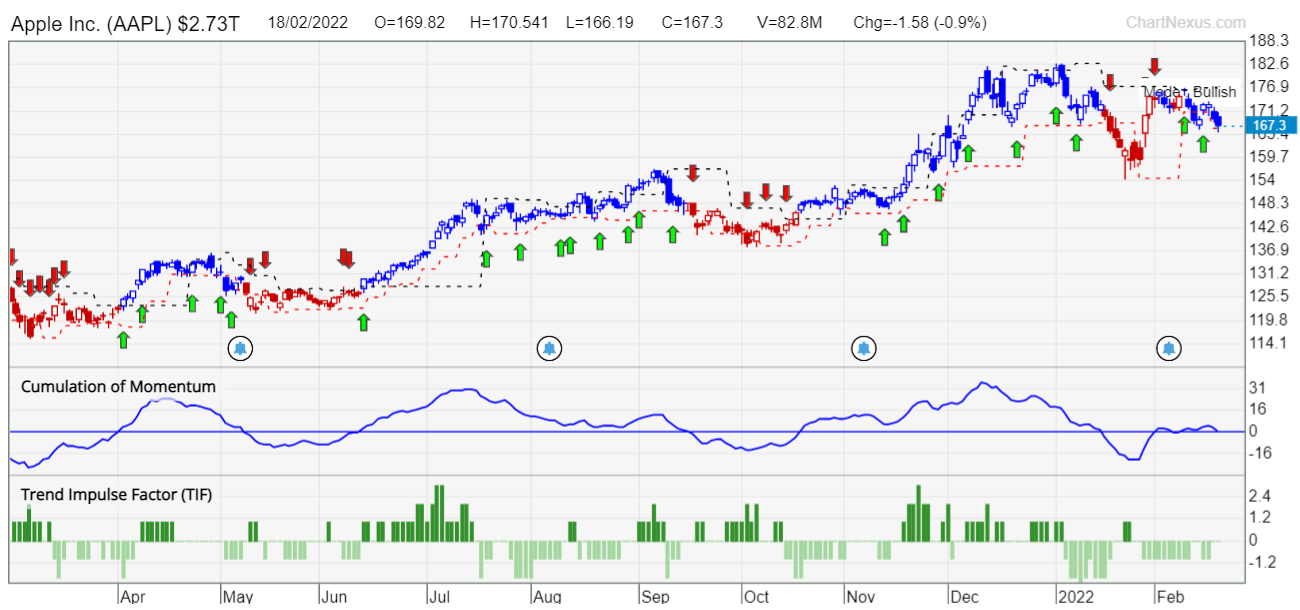Click the 154 price axis label
Screen dimensions: 1300x610
(x=1264, y=179)
